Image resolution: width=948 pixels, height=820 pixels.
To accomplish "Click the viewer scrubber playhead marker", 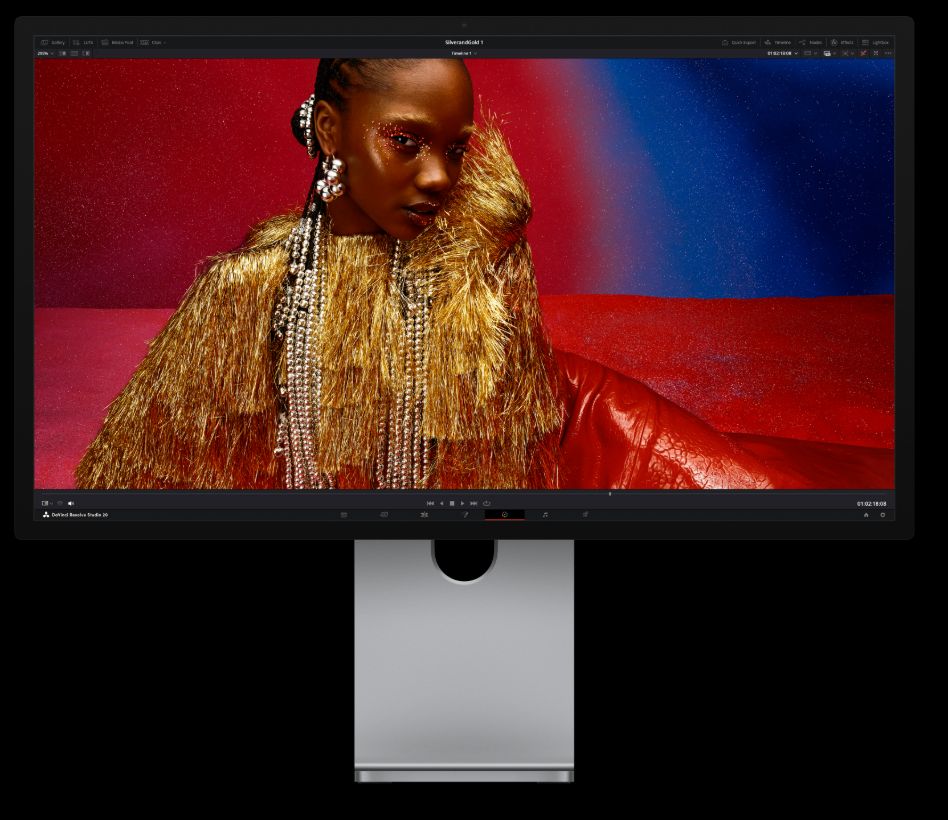I will pos(610,493).
